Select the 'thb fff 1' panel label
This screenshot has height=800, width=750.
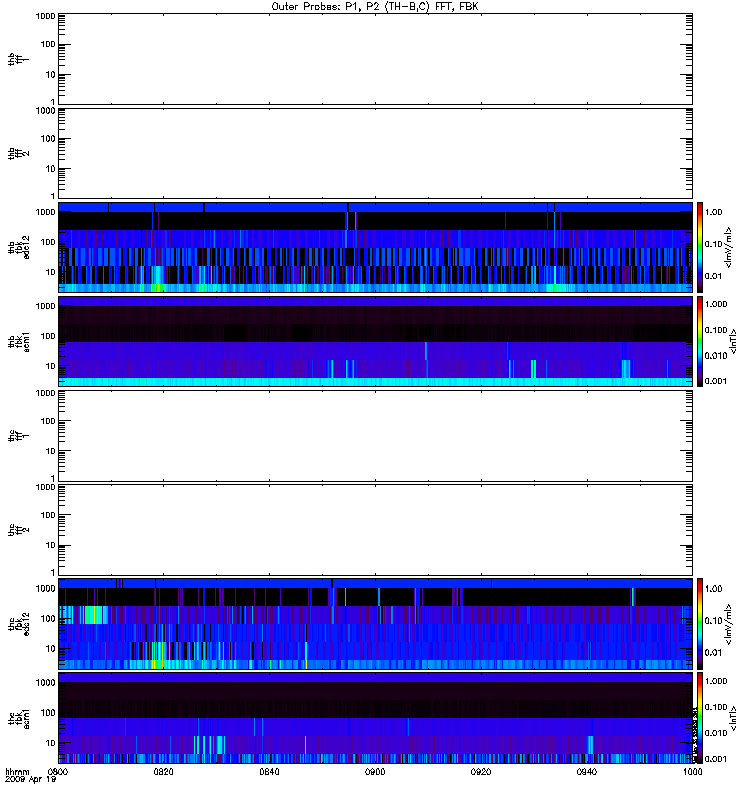point(18,59)
